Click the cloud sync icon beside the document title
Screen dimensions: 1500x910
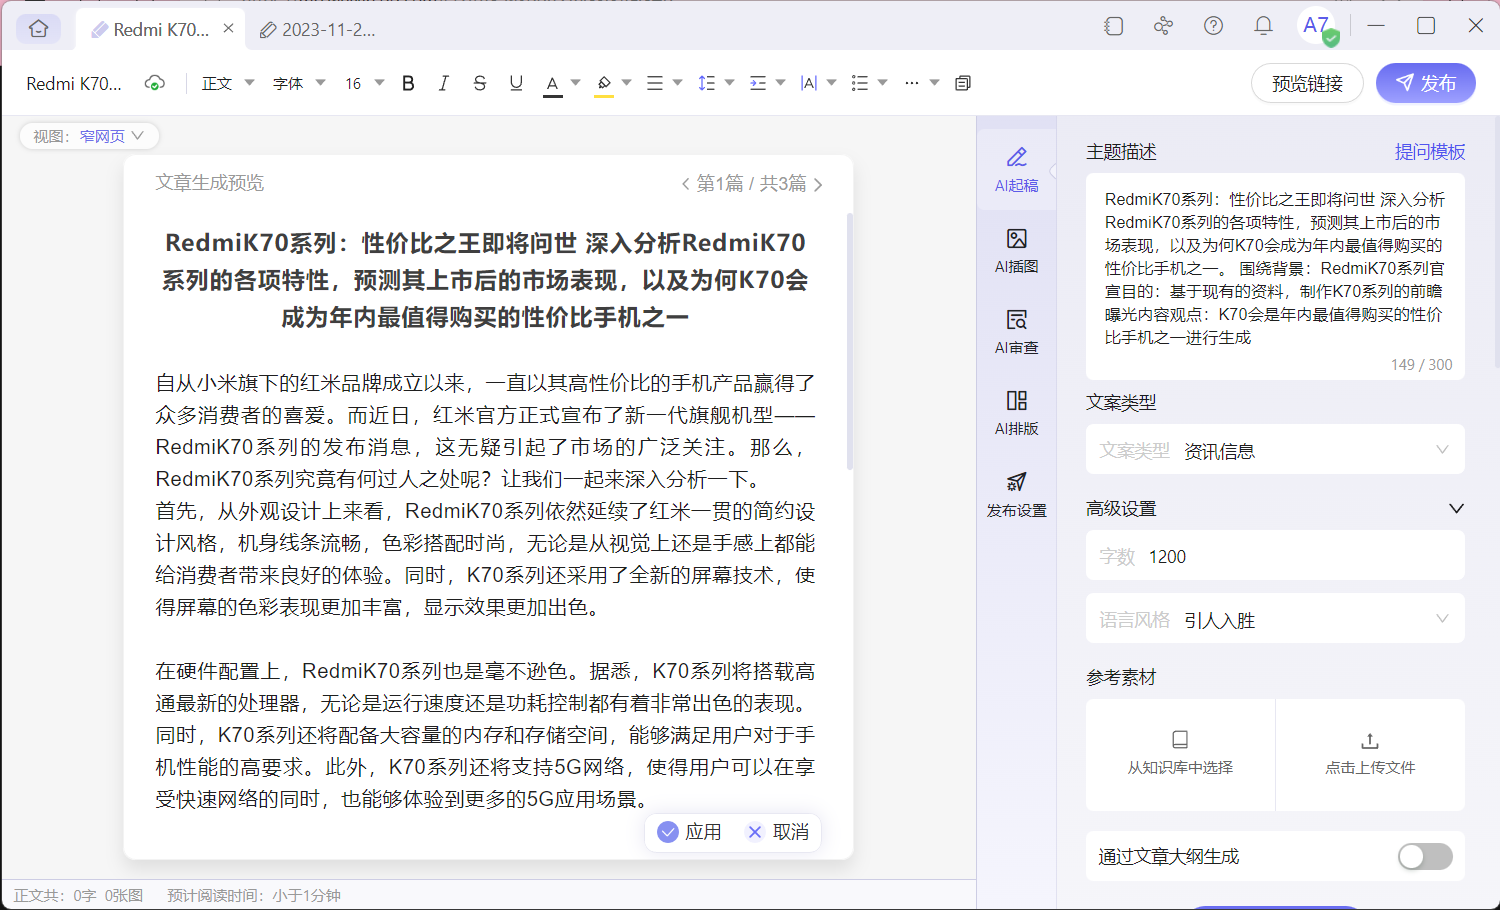point(155,83)
